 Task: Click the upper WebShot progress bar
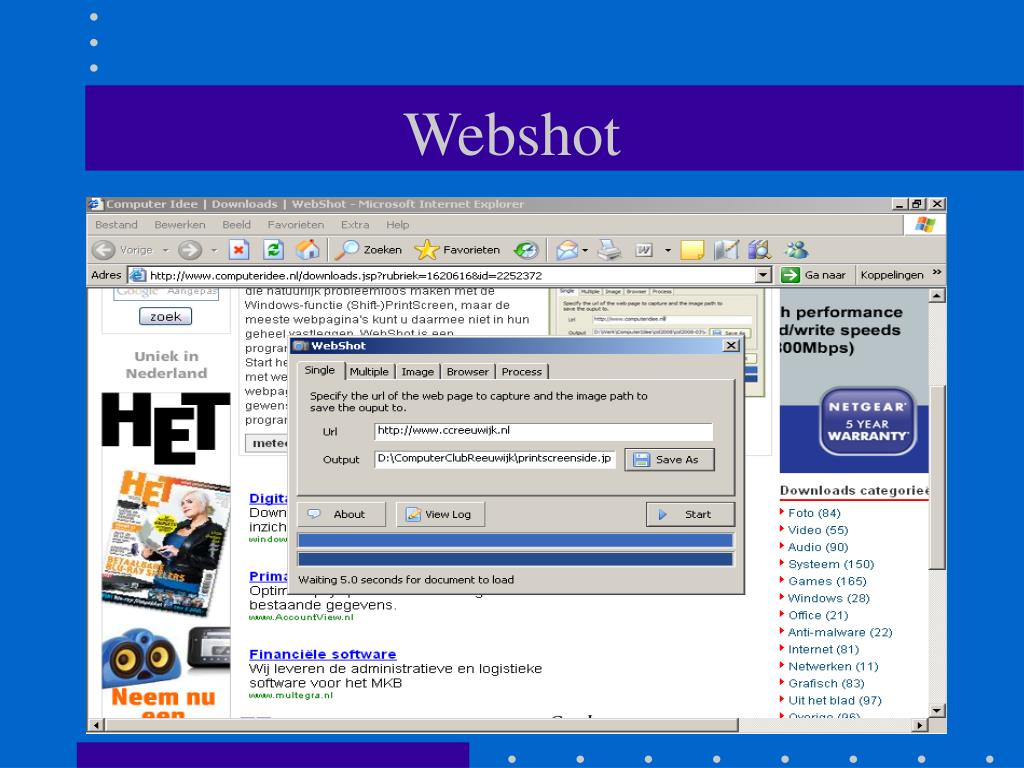[515, 539]
